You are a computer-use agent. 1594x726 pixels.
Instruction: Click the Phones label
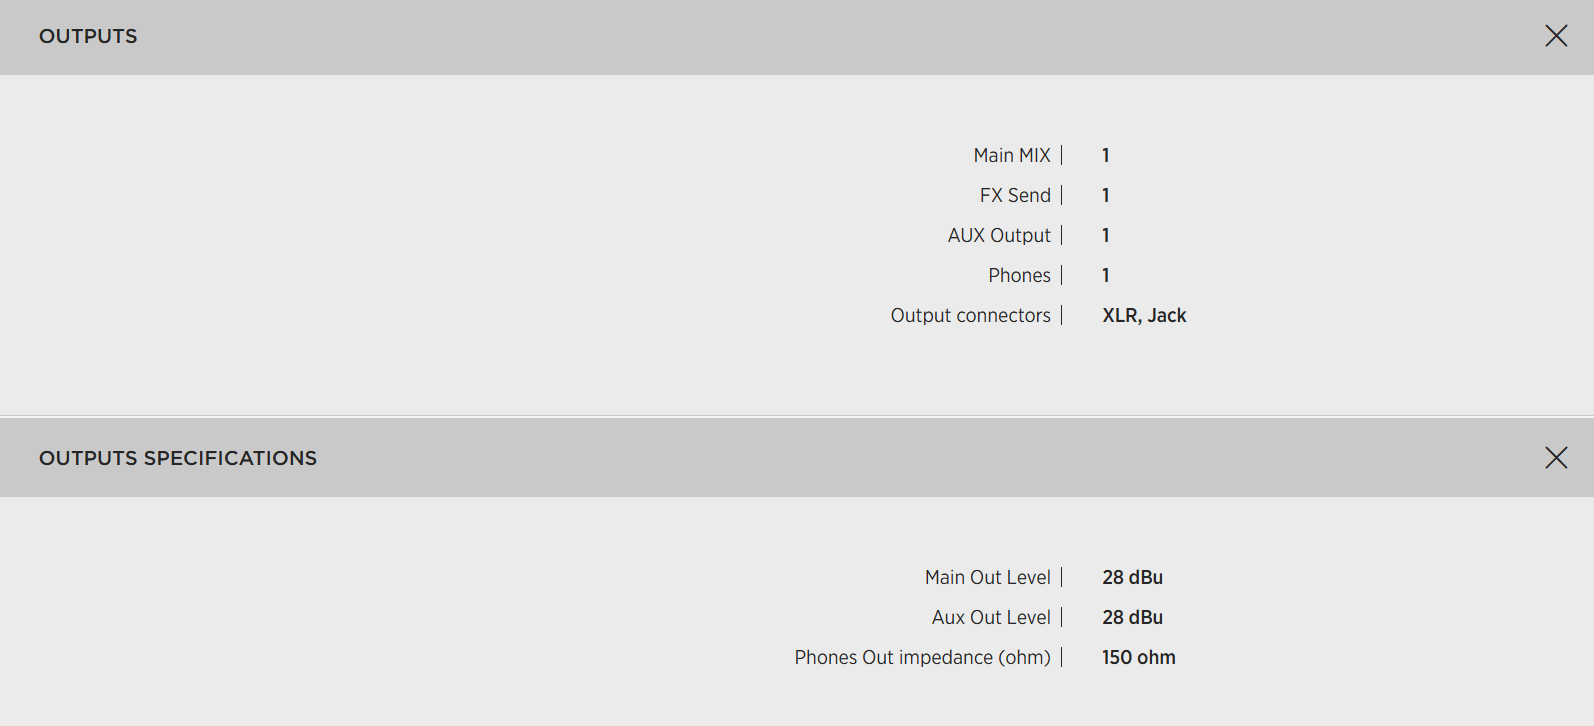click(1019, 275)
